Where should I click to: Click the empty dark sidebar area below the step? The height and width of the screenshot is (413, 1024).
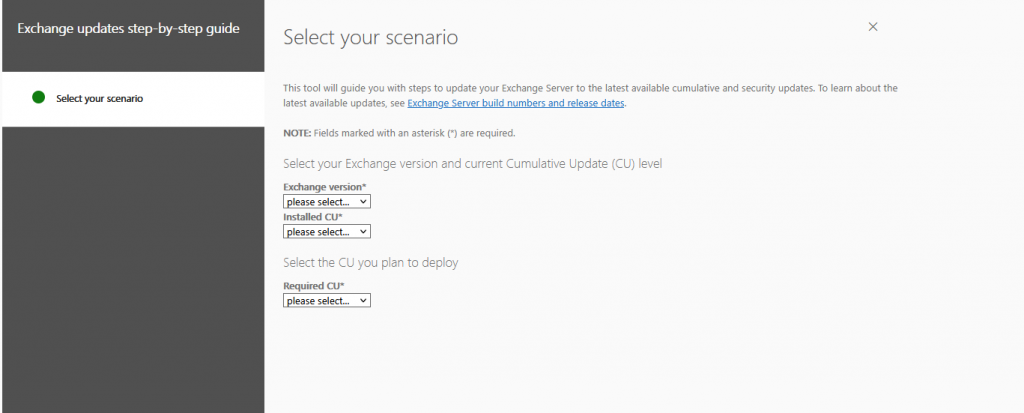tap(133, 269)
